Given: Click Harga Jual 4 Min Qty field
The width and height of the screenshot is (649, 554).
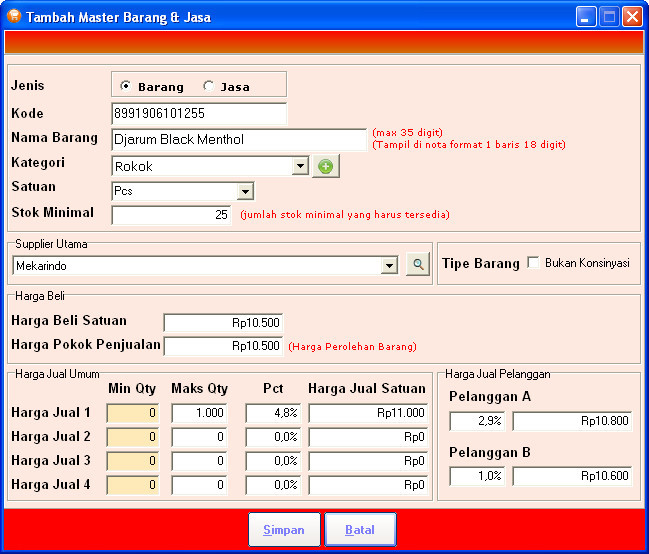Looking at the screenshot, I should [133, 485].
